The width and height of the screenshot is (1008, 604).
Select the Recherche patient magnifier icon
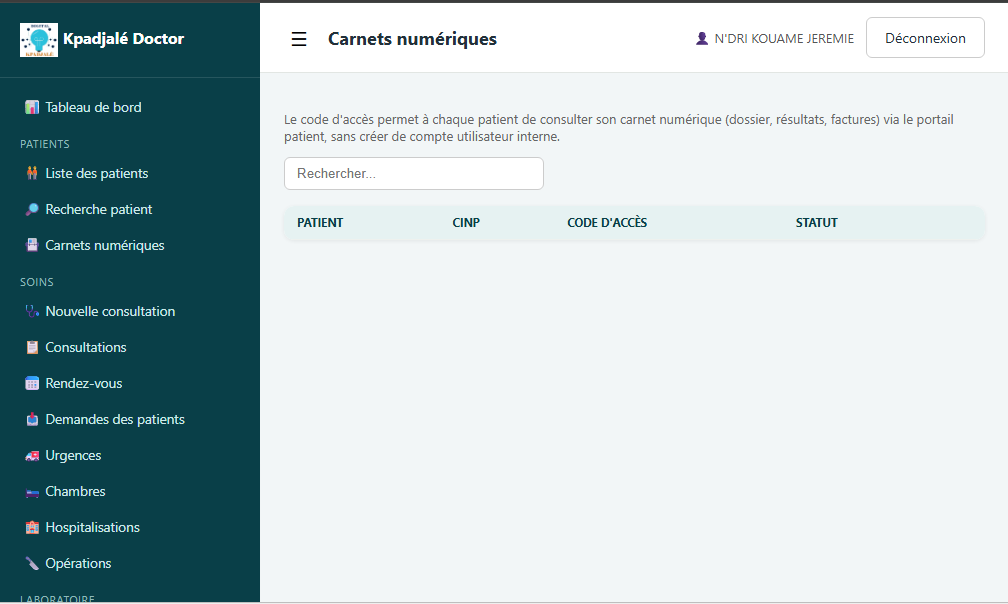[32, 209]
